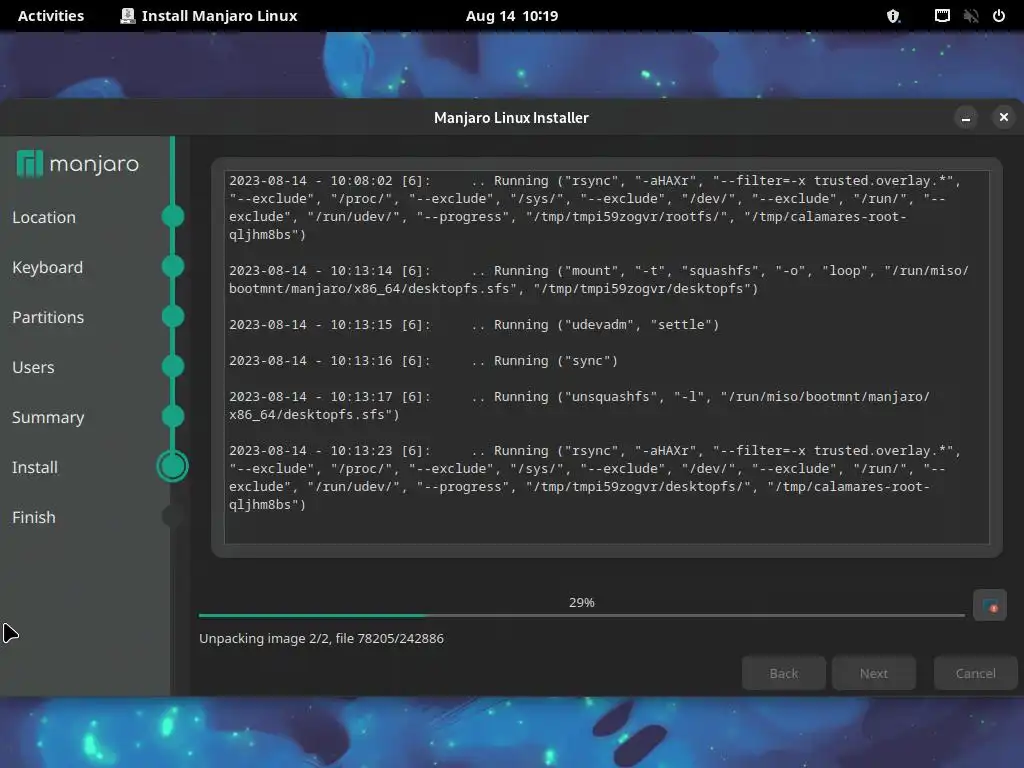This screenshot has height=768, width=1024.
Task: Select the Partitions step in sidebar
Action: coord(48,317)
